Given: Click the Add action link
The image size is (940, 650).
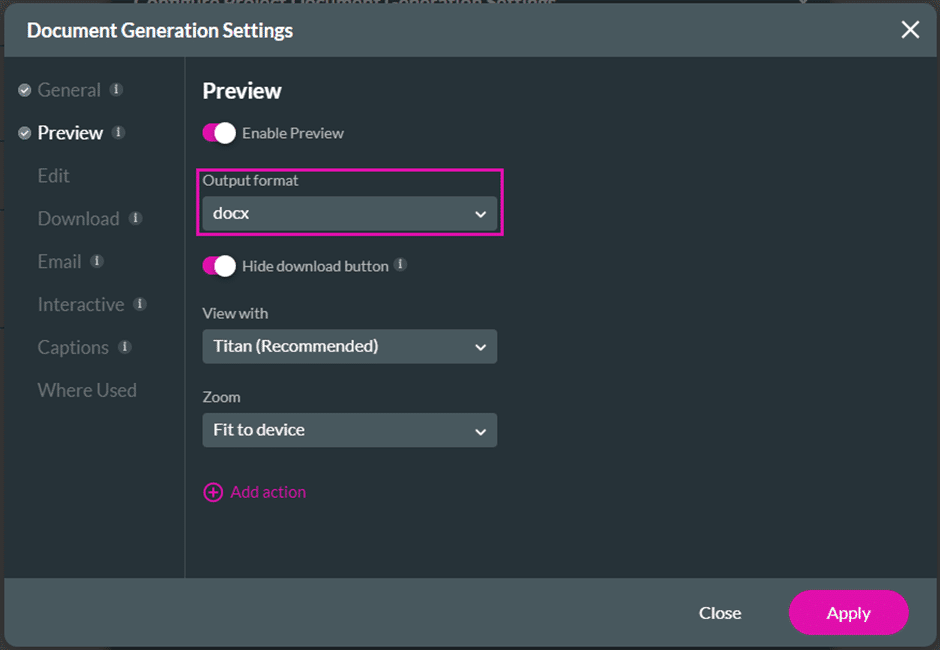Looking at the screenshot, I should [268, 492].
